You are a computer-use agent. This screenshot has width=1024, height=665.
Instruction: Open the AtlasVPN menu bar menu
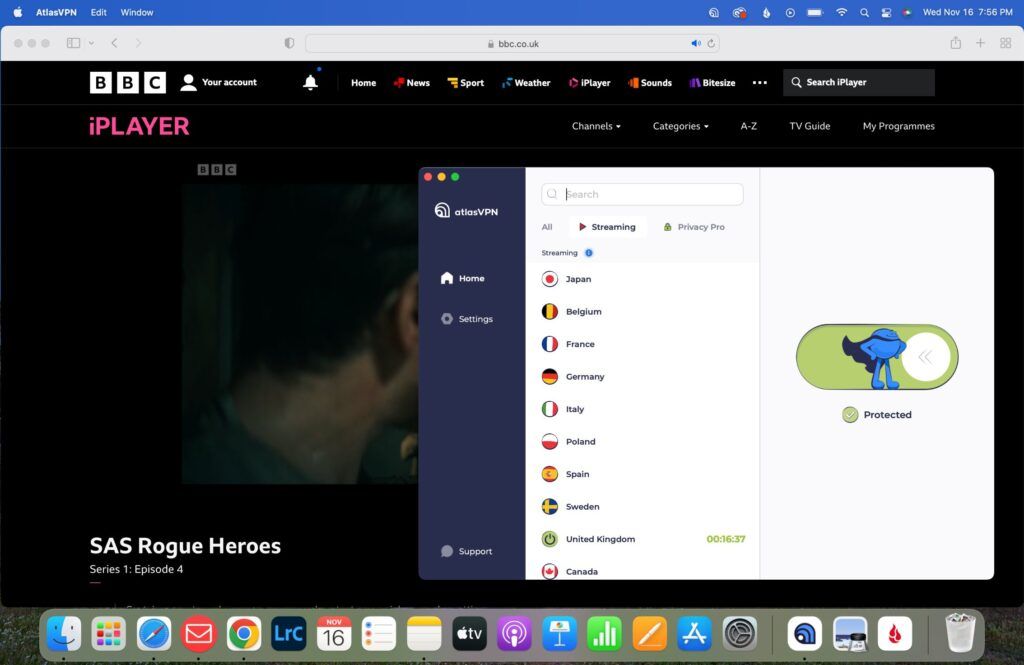tap(56, 12)
